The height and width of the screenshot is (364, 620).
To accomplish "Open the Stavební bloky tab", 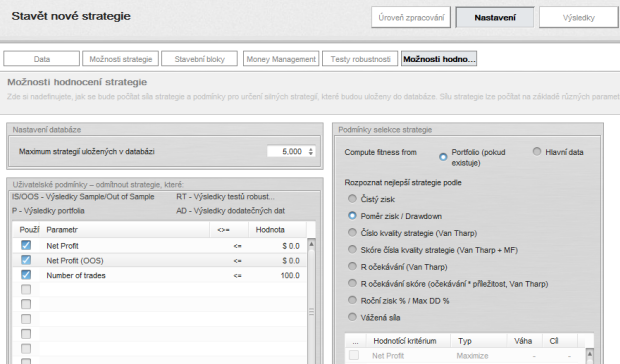I will [x=199, y=59].
